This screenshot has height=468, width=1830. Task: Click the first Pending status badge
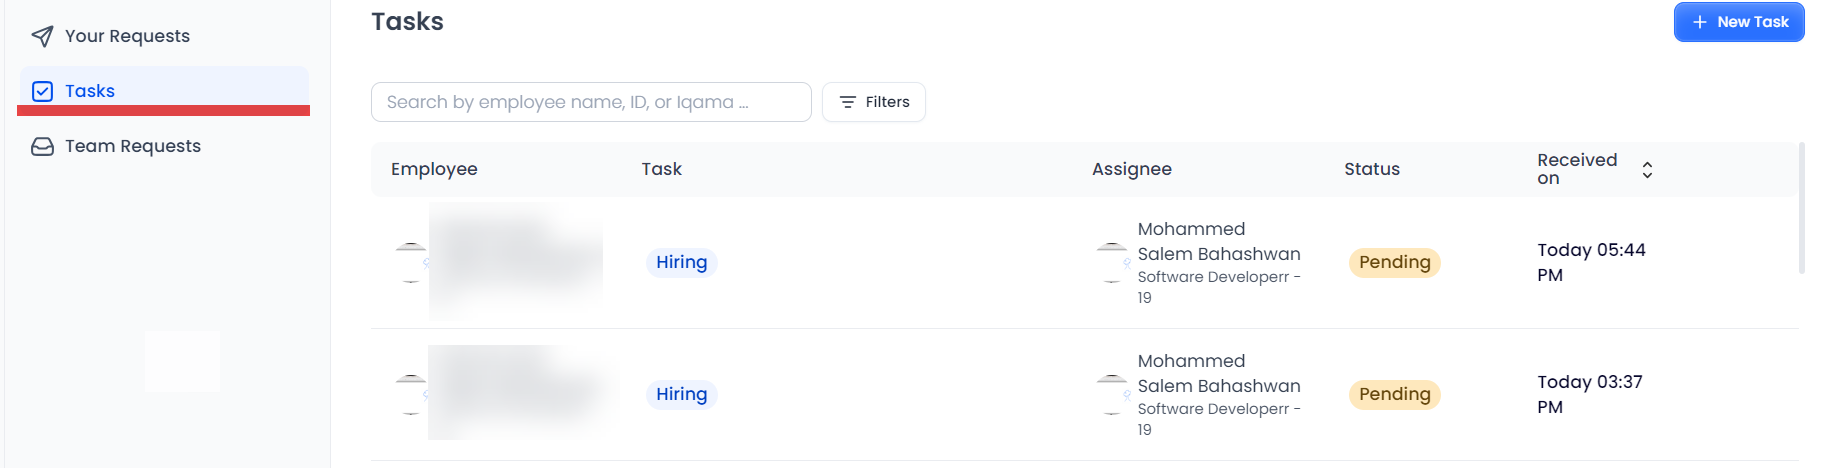pos(1394,263)
